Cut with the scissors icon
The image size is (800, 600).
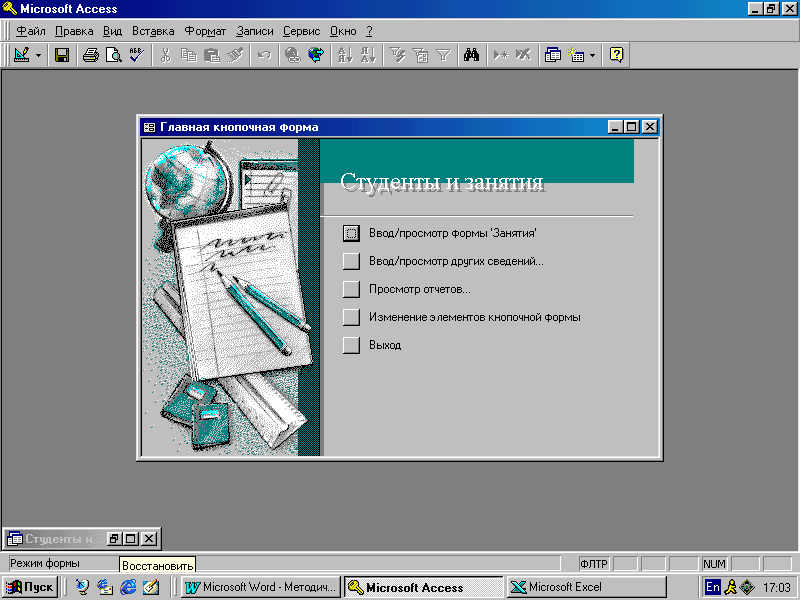coord(165,55)
